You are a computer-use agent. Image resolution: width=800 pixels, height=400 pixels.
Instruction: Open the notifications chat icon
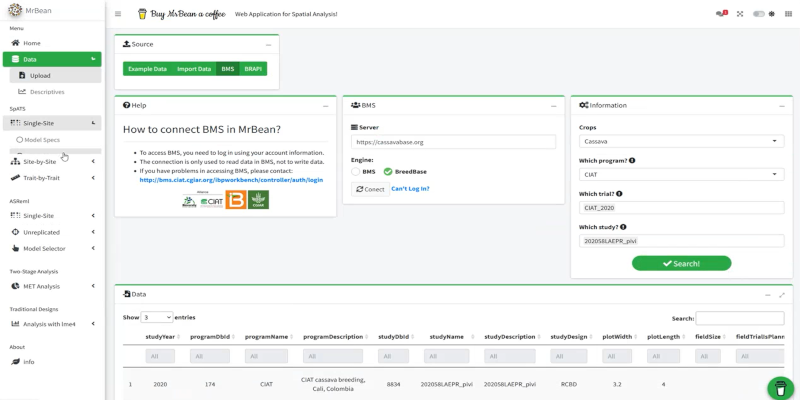click(721, 14)
